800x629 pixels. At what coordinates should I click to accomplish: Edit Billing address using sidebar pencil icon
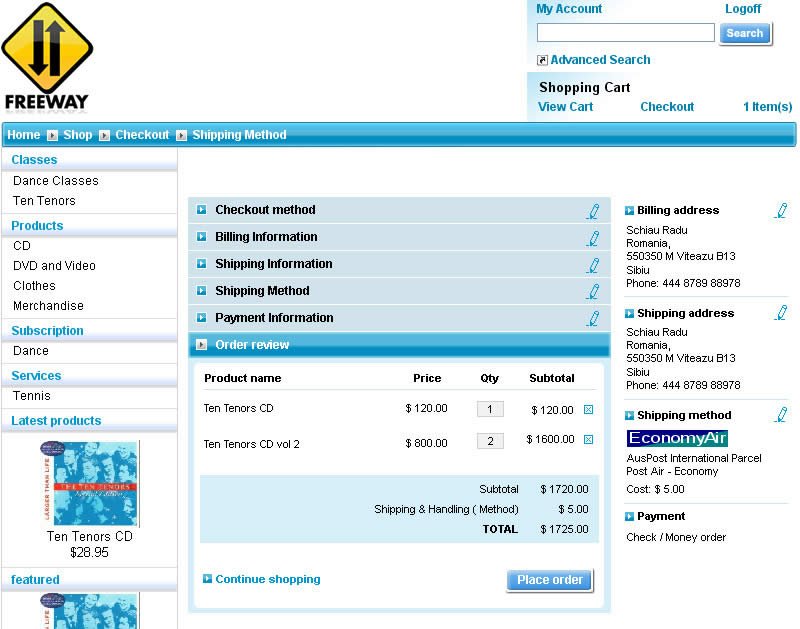(780, 211)
